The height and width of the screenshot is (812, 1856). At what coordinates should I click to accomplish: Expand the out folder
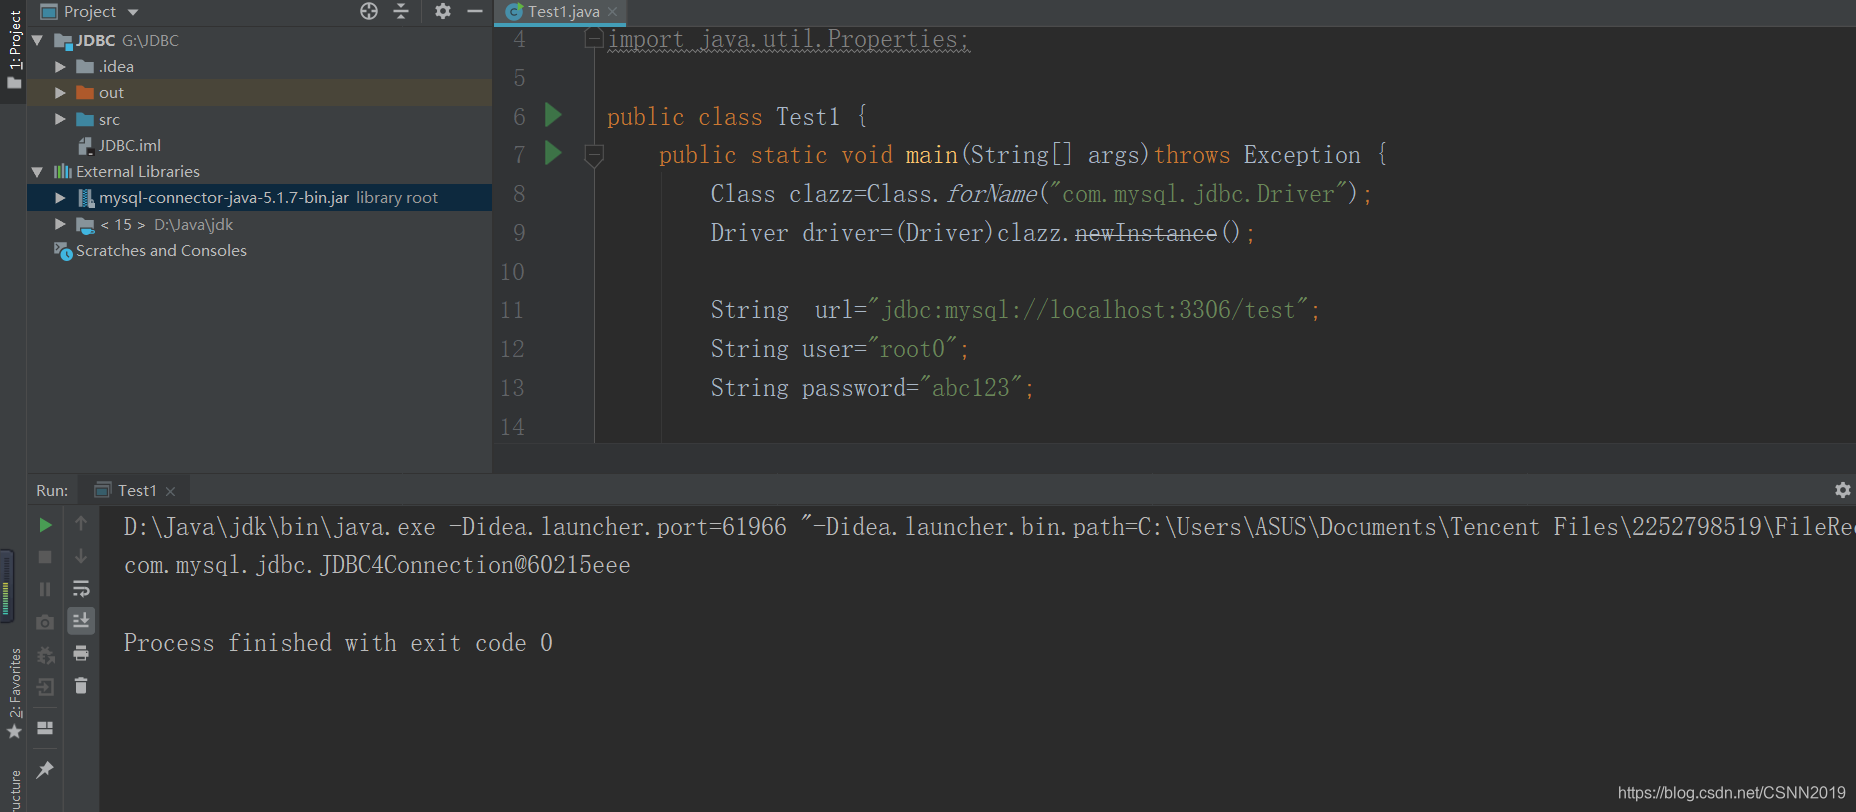pos(60,92)
